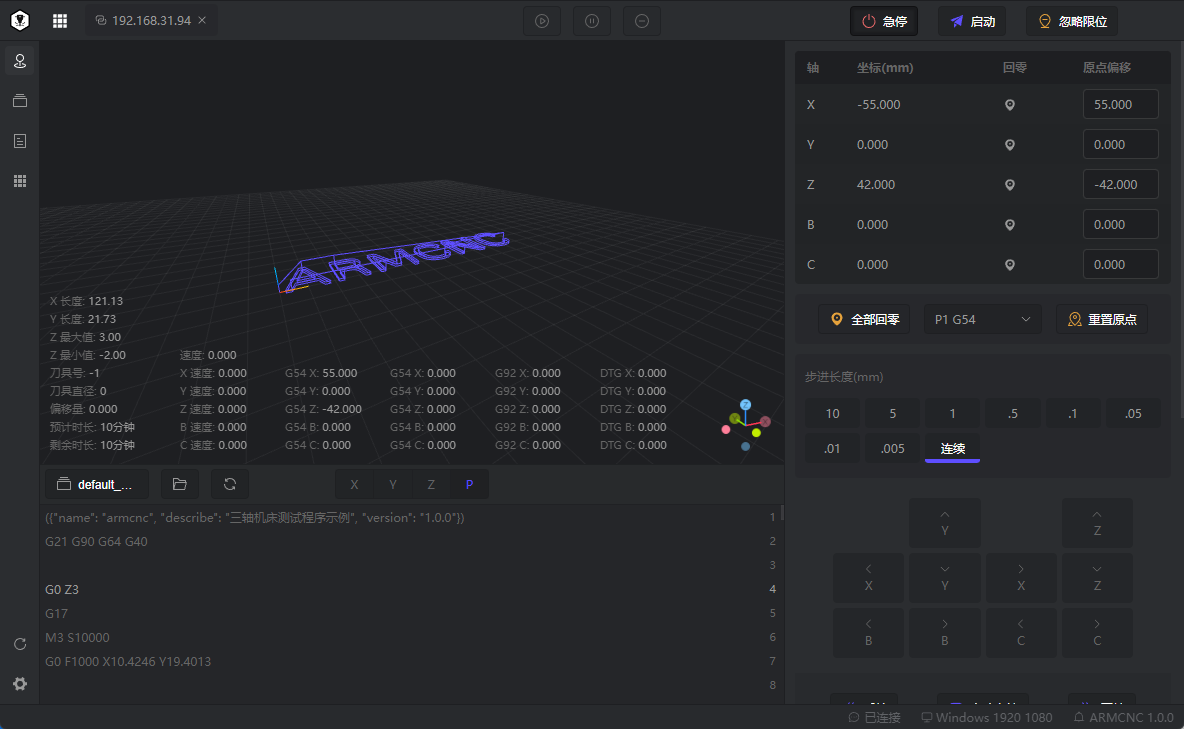This screenshot has height=729, width=1184.
Task: Edit the Z origin offset field -42.000
Action: click(1121, 184)
